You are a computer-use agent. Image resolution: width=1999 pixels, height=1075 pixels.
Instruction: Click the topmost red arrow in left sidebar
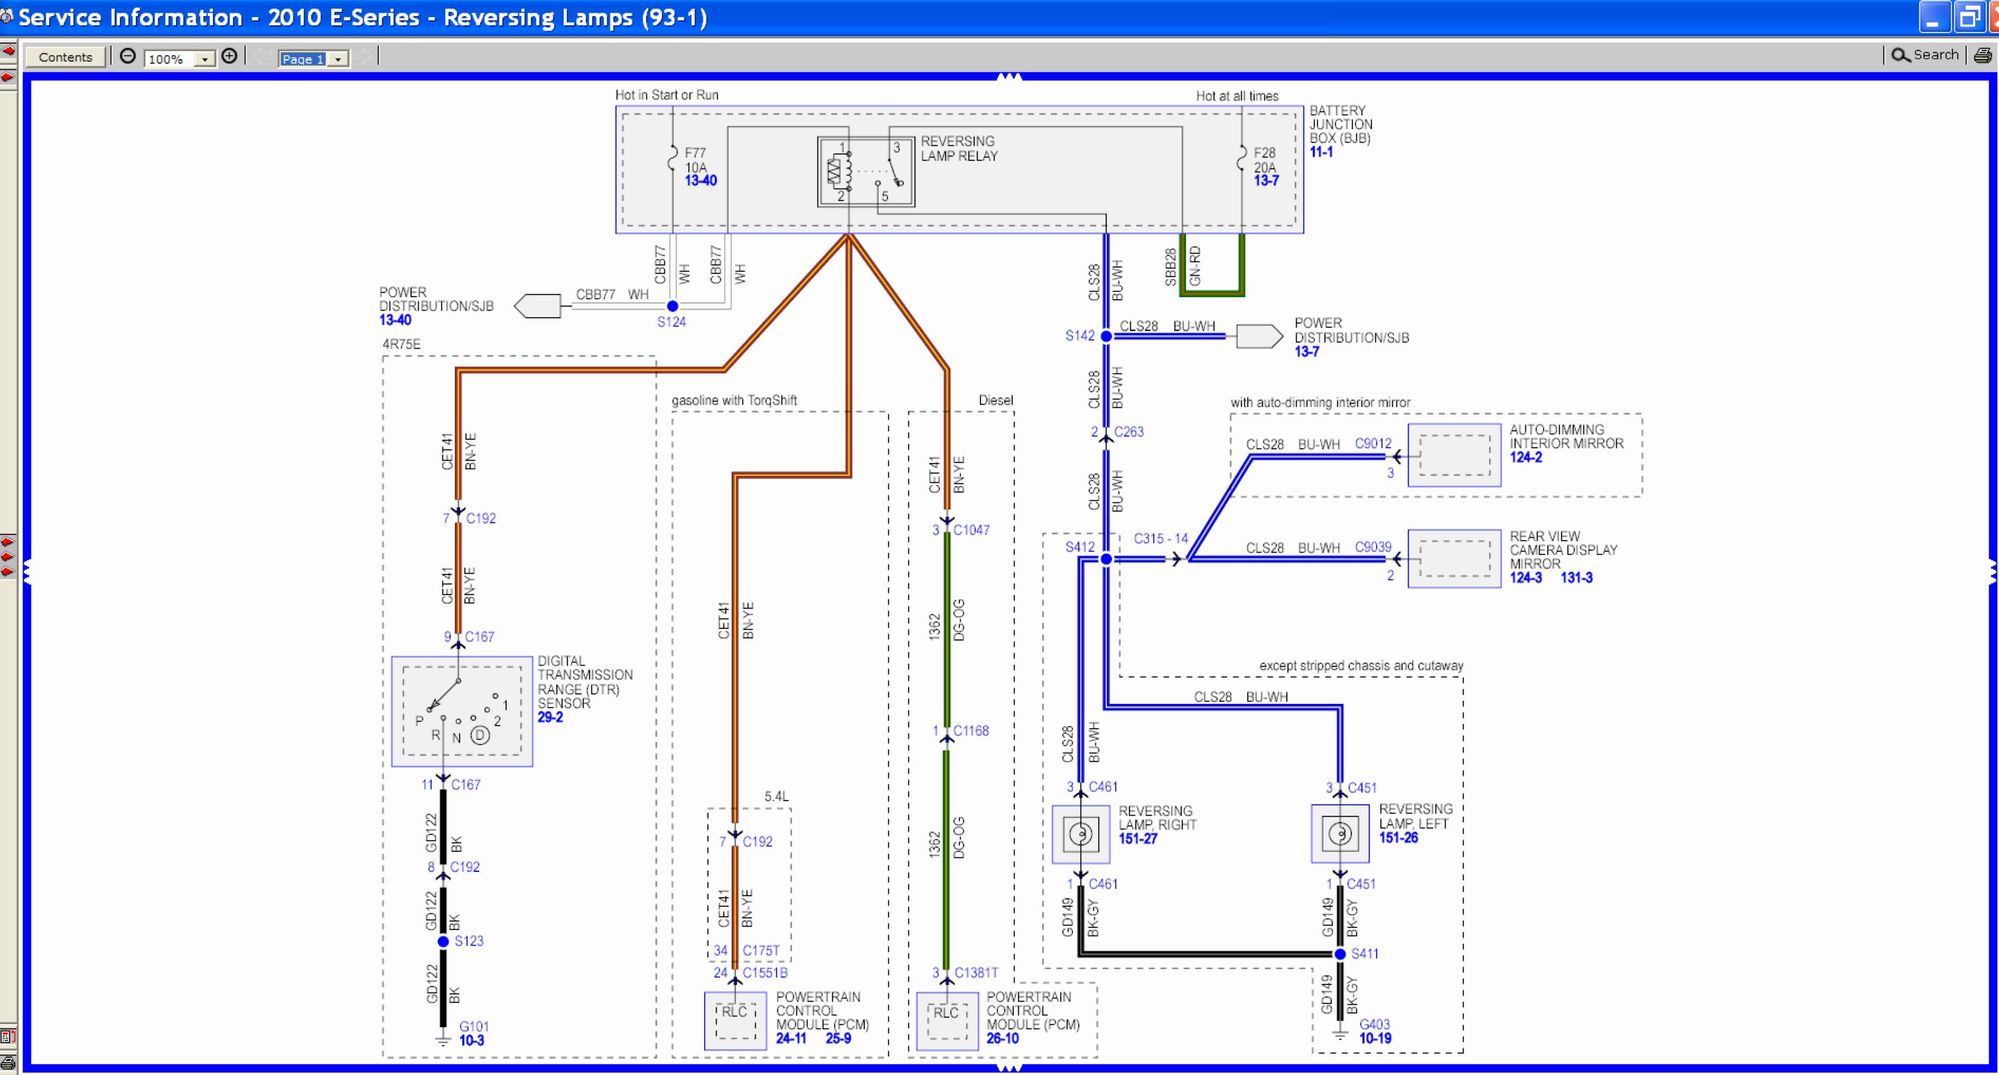point(8,51)
